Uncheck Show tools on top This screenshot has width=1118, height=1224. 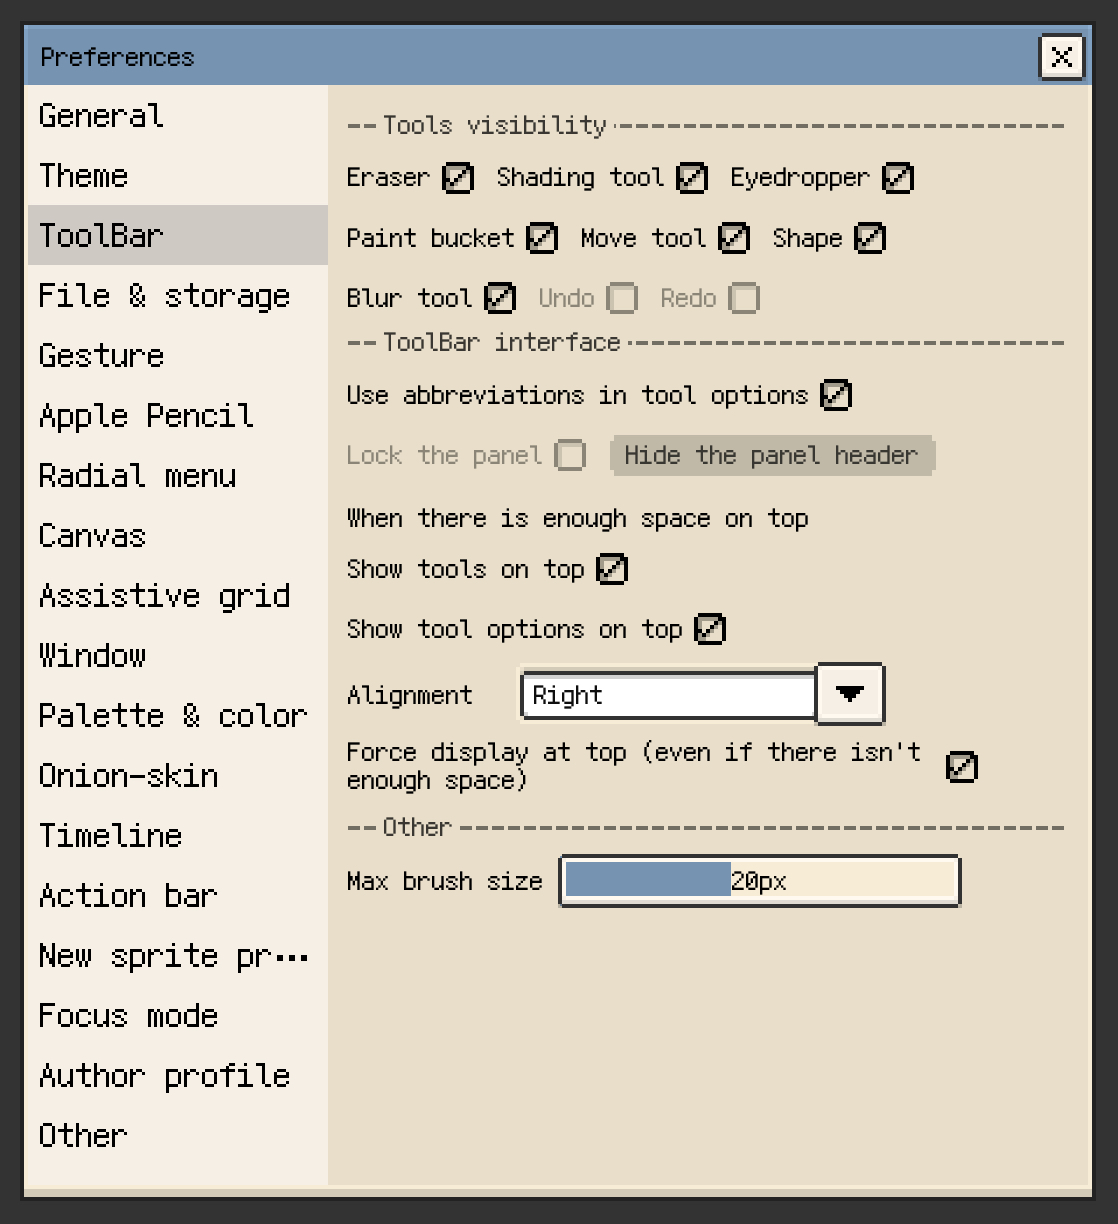point(611,569)
